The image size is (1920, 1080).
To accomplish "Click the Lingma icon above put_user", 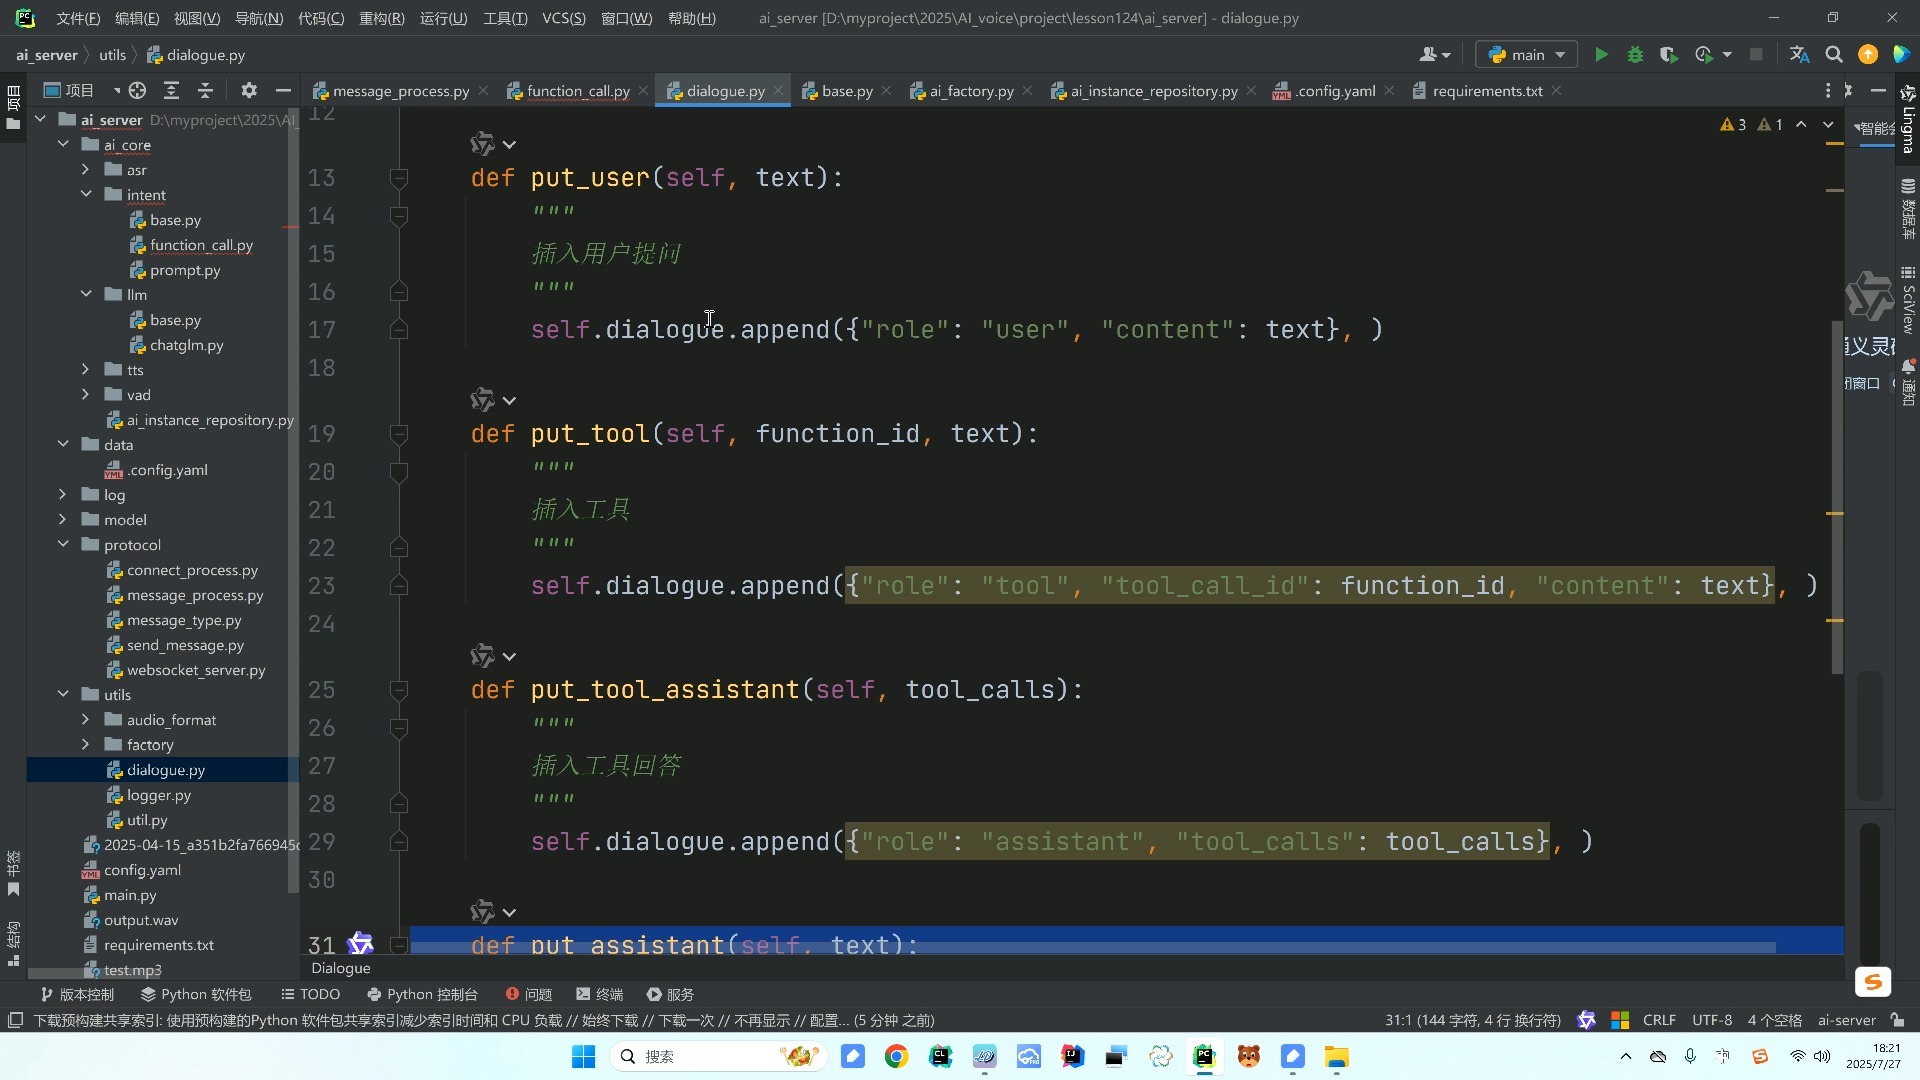I will pos(482,144).
